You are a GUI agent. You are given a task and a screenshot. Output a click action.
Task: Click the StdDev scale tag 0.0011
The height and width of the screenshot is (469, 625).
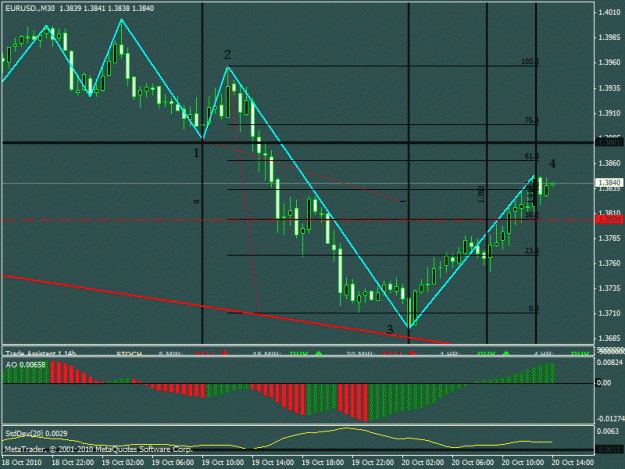click(608, 449)
